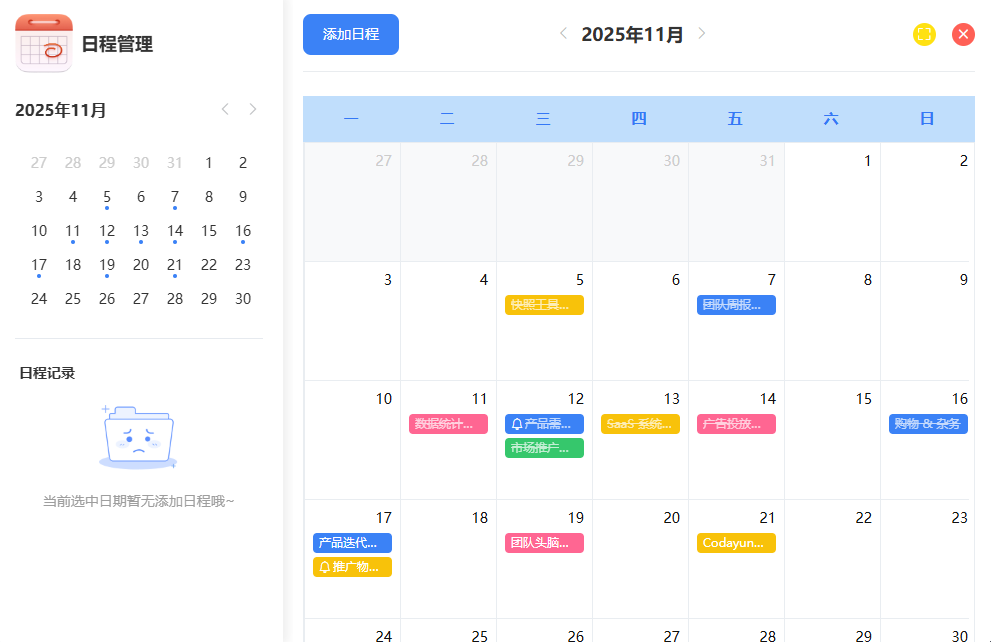Click the sad folder empty-state illustration

(138, 437)
